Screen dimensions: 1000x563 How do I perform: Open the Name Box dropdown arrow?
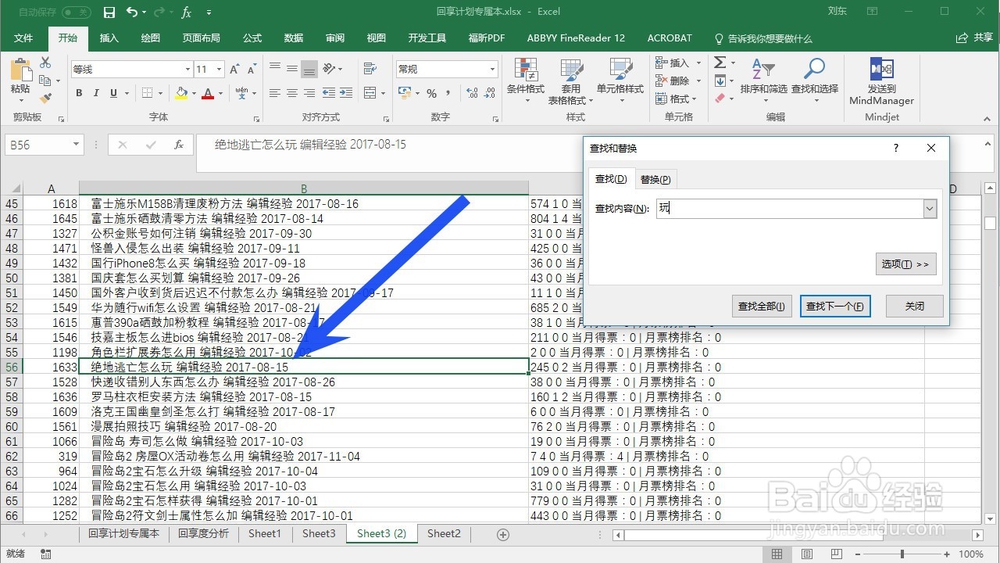coord(76,145)
